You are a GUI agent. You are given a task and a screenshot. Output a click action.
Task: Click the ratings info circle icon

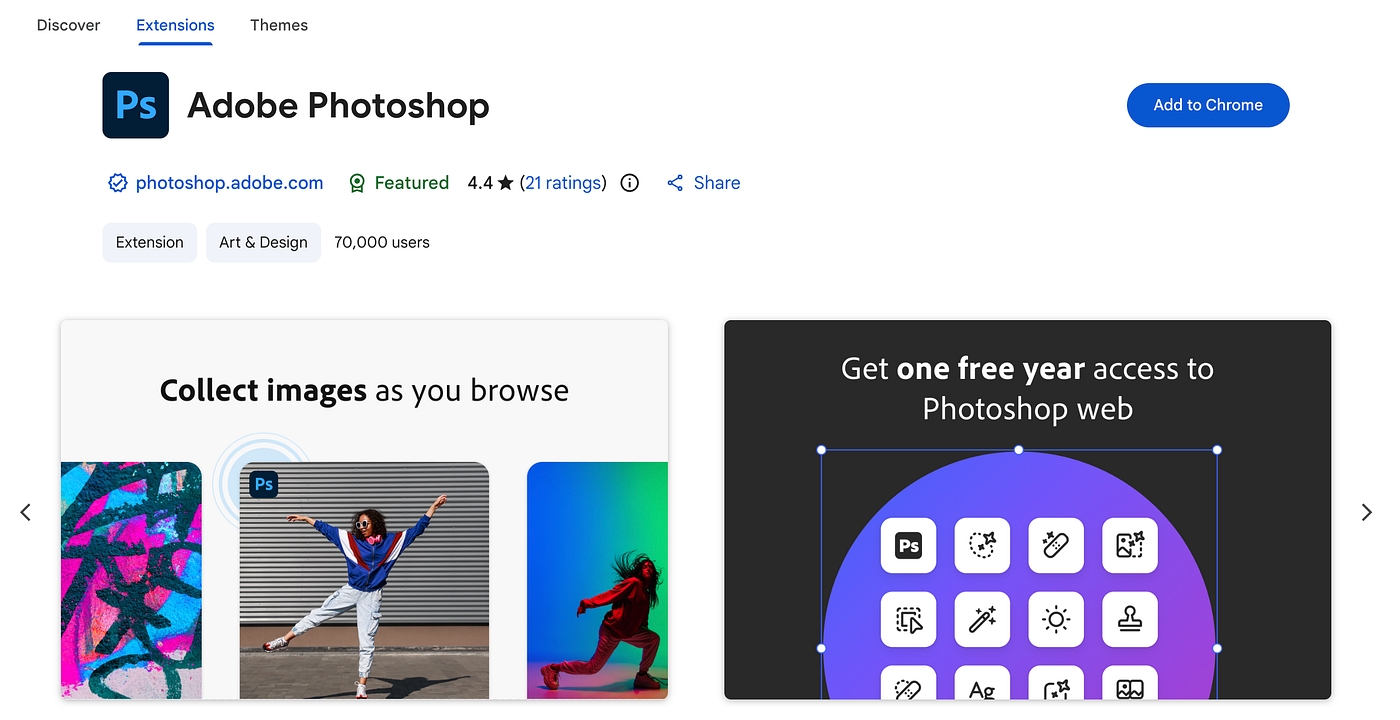point(630,183)
